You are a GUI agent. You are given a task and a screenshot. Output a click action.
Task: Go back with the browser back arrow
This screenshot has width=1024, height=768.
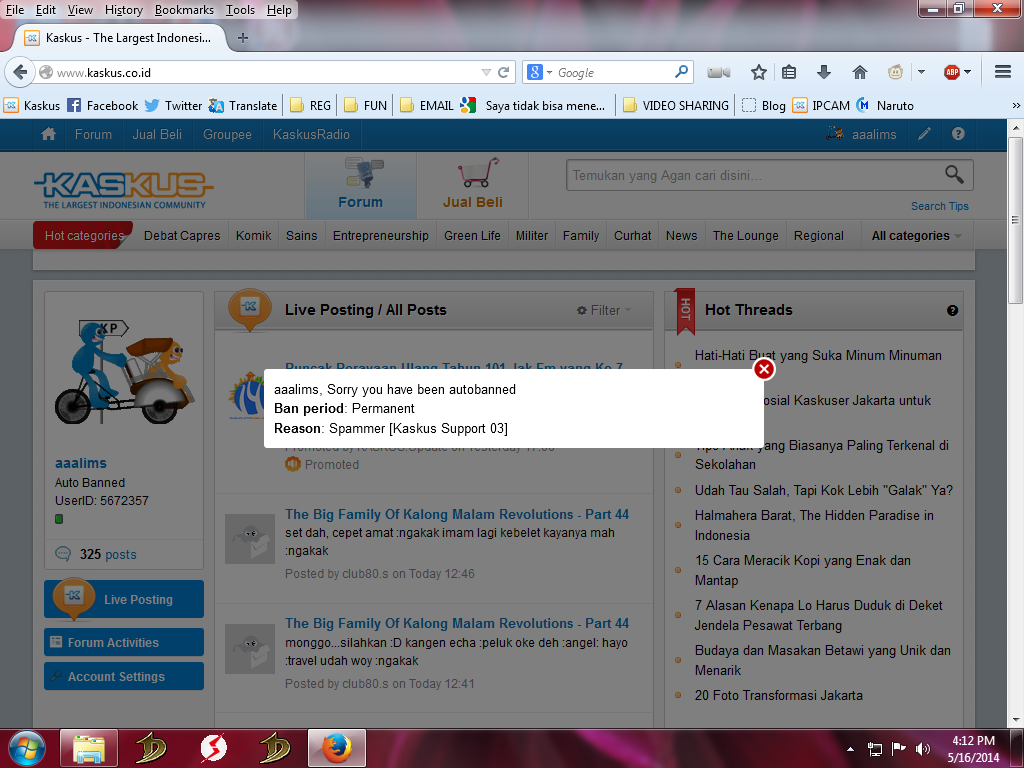point(20,72)
